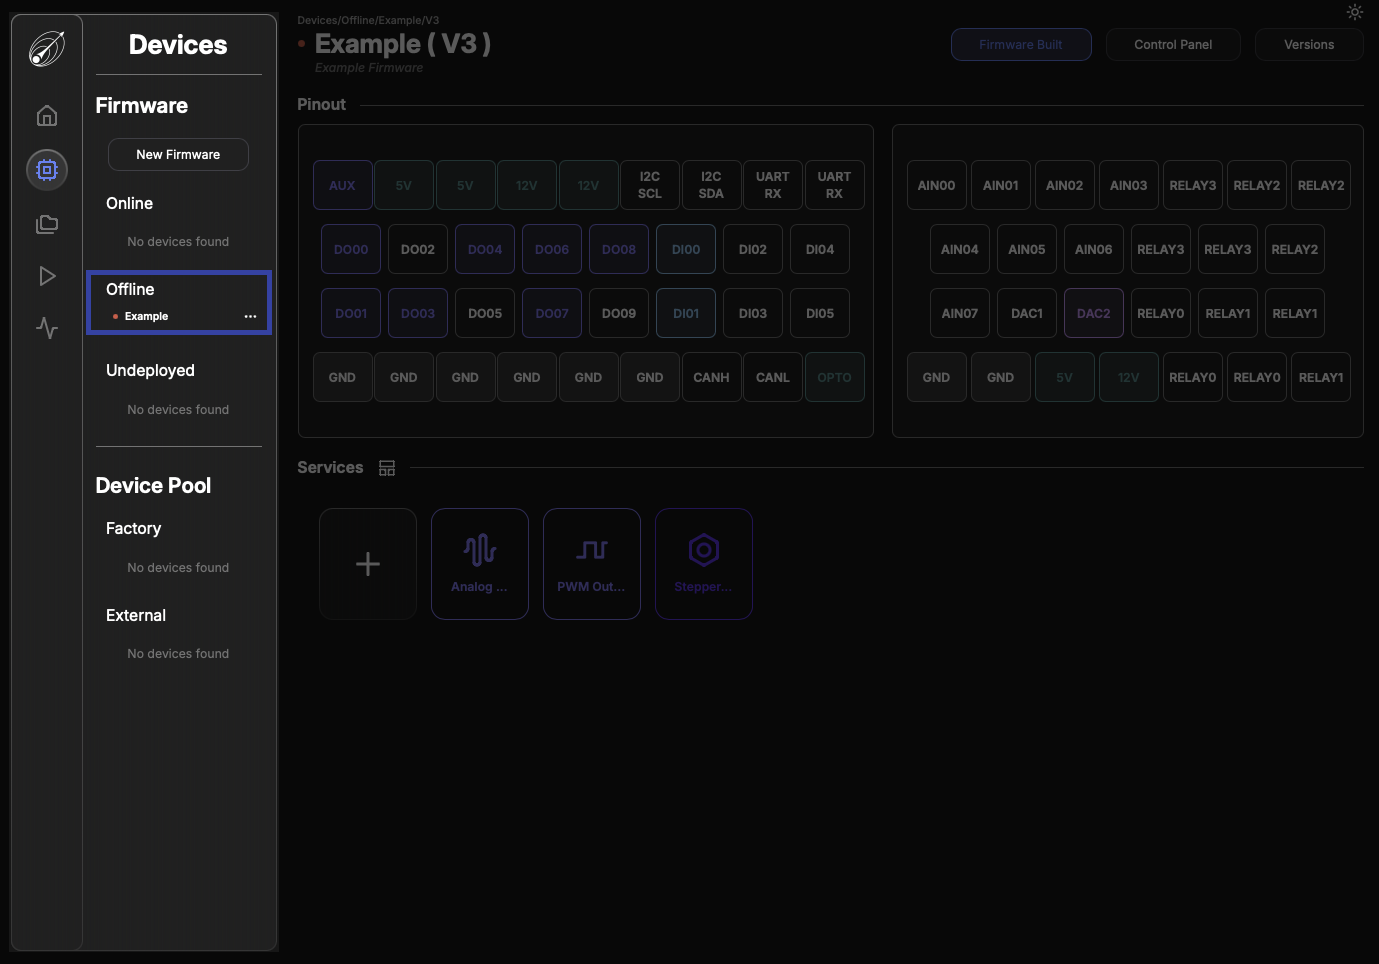Expand the Offline devices section
The image size is (1379, 964).
tap(130, 289)
